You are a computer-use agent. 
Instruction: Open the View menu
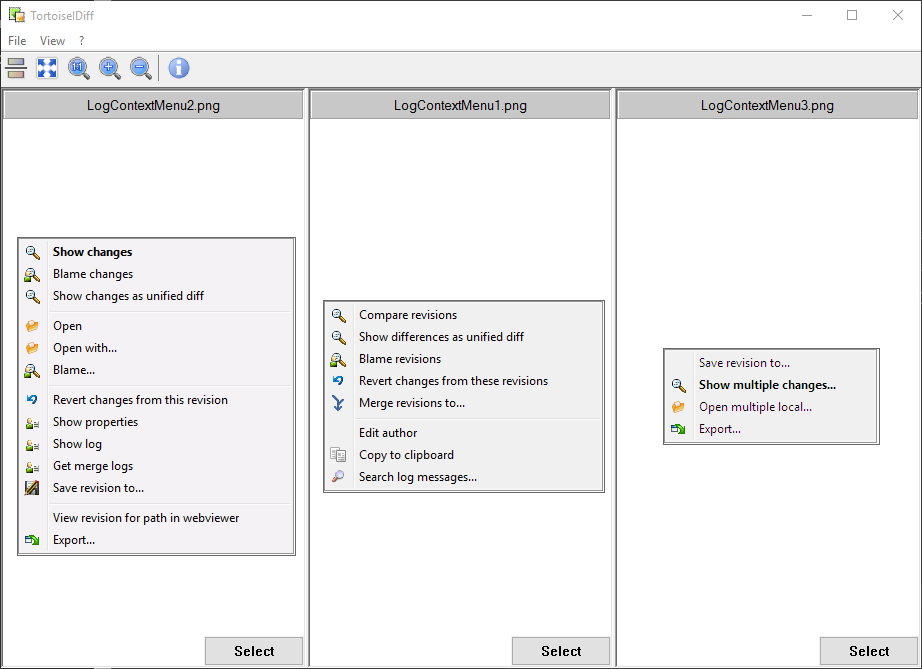(52, 41)
